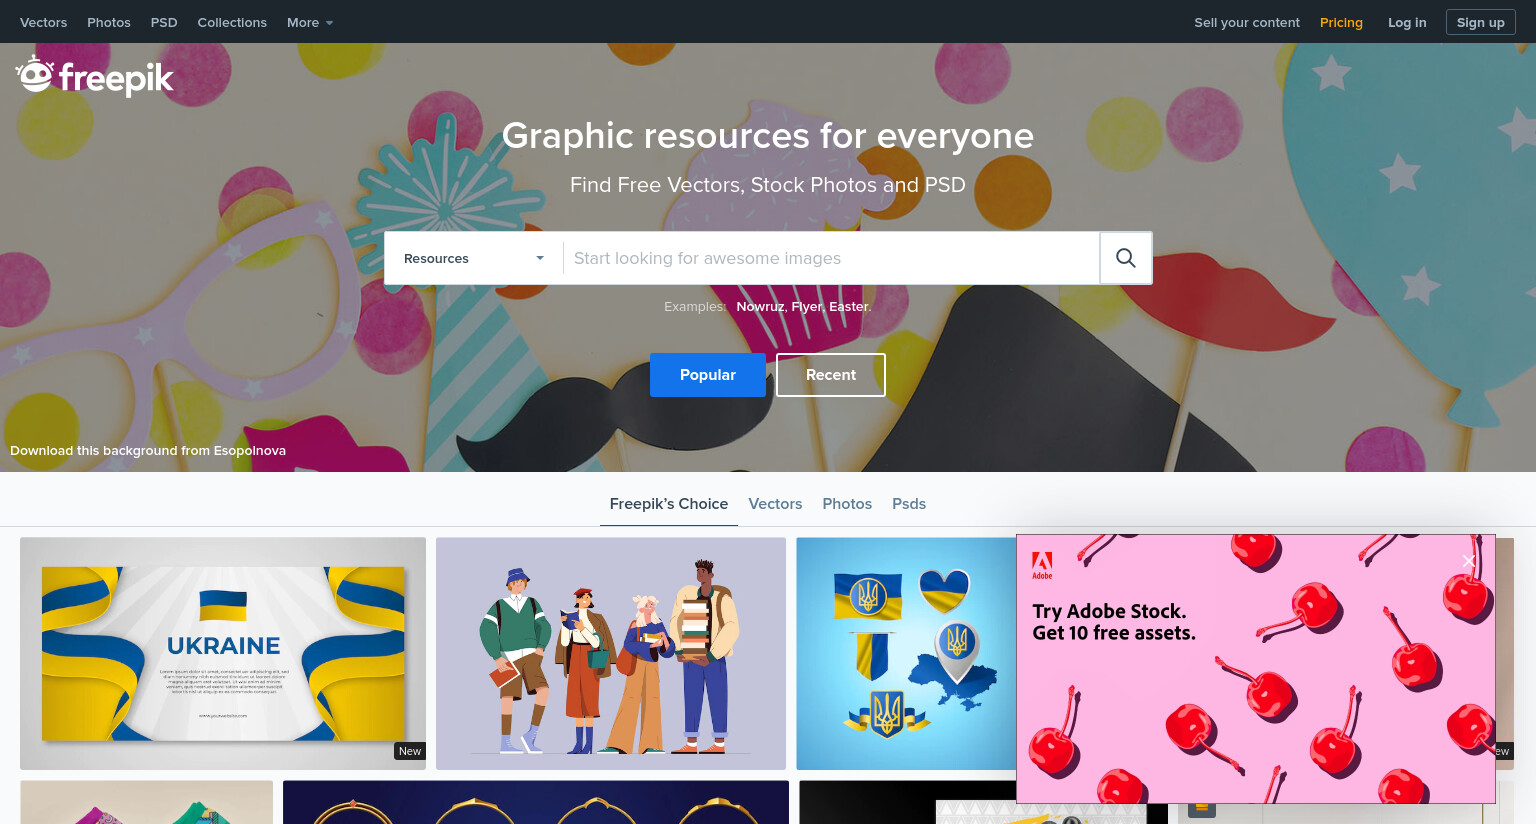
Task: Click the Flyer example search term
Action: [807, 307]
